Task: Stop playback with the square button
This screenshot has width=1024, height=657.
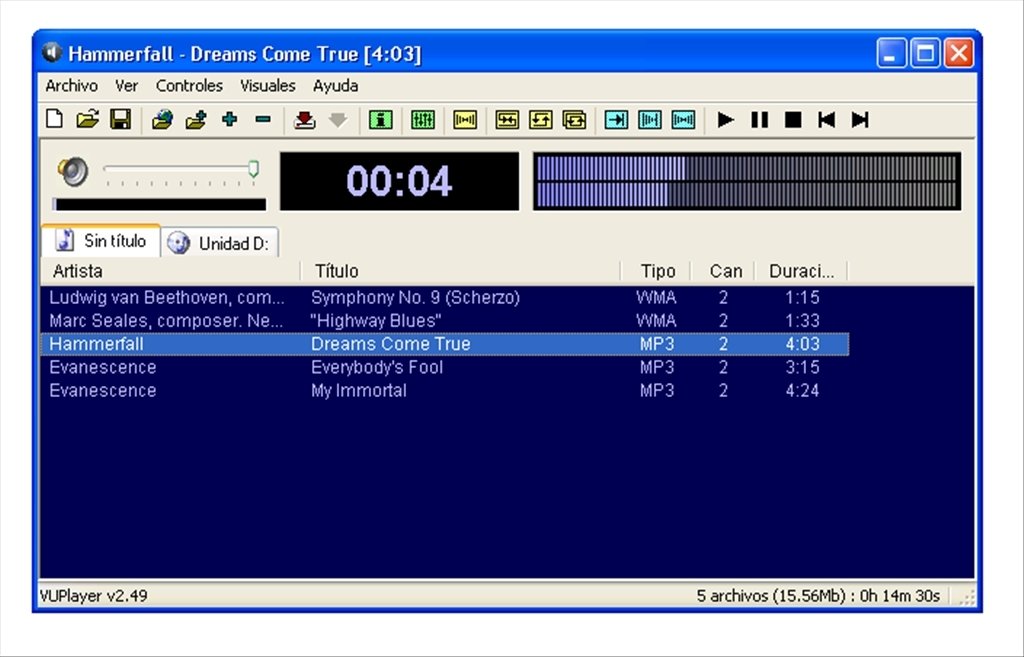Action: coord(793,120)
